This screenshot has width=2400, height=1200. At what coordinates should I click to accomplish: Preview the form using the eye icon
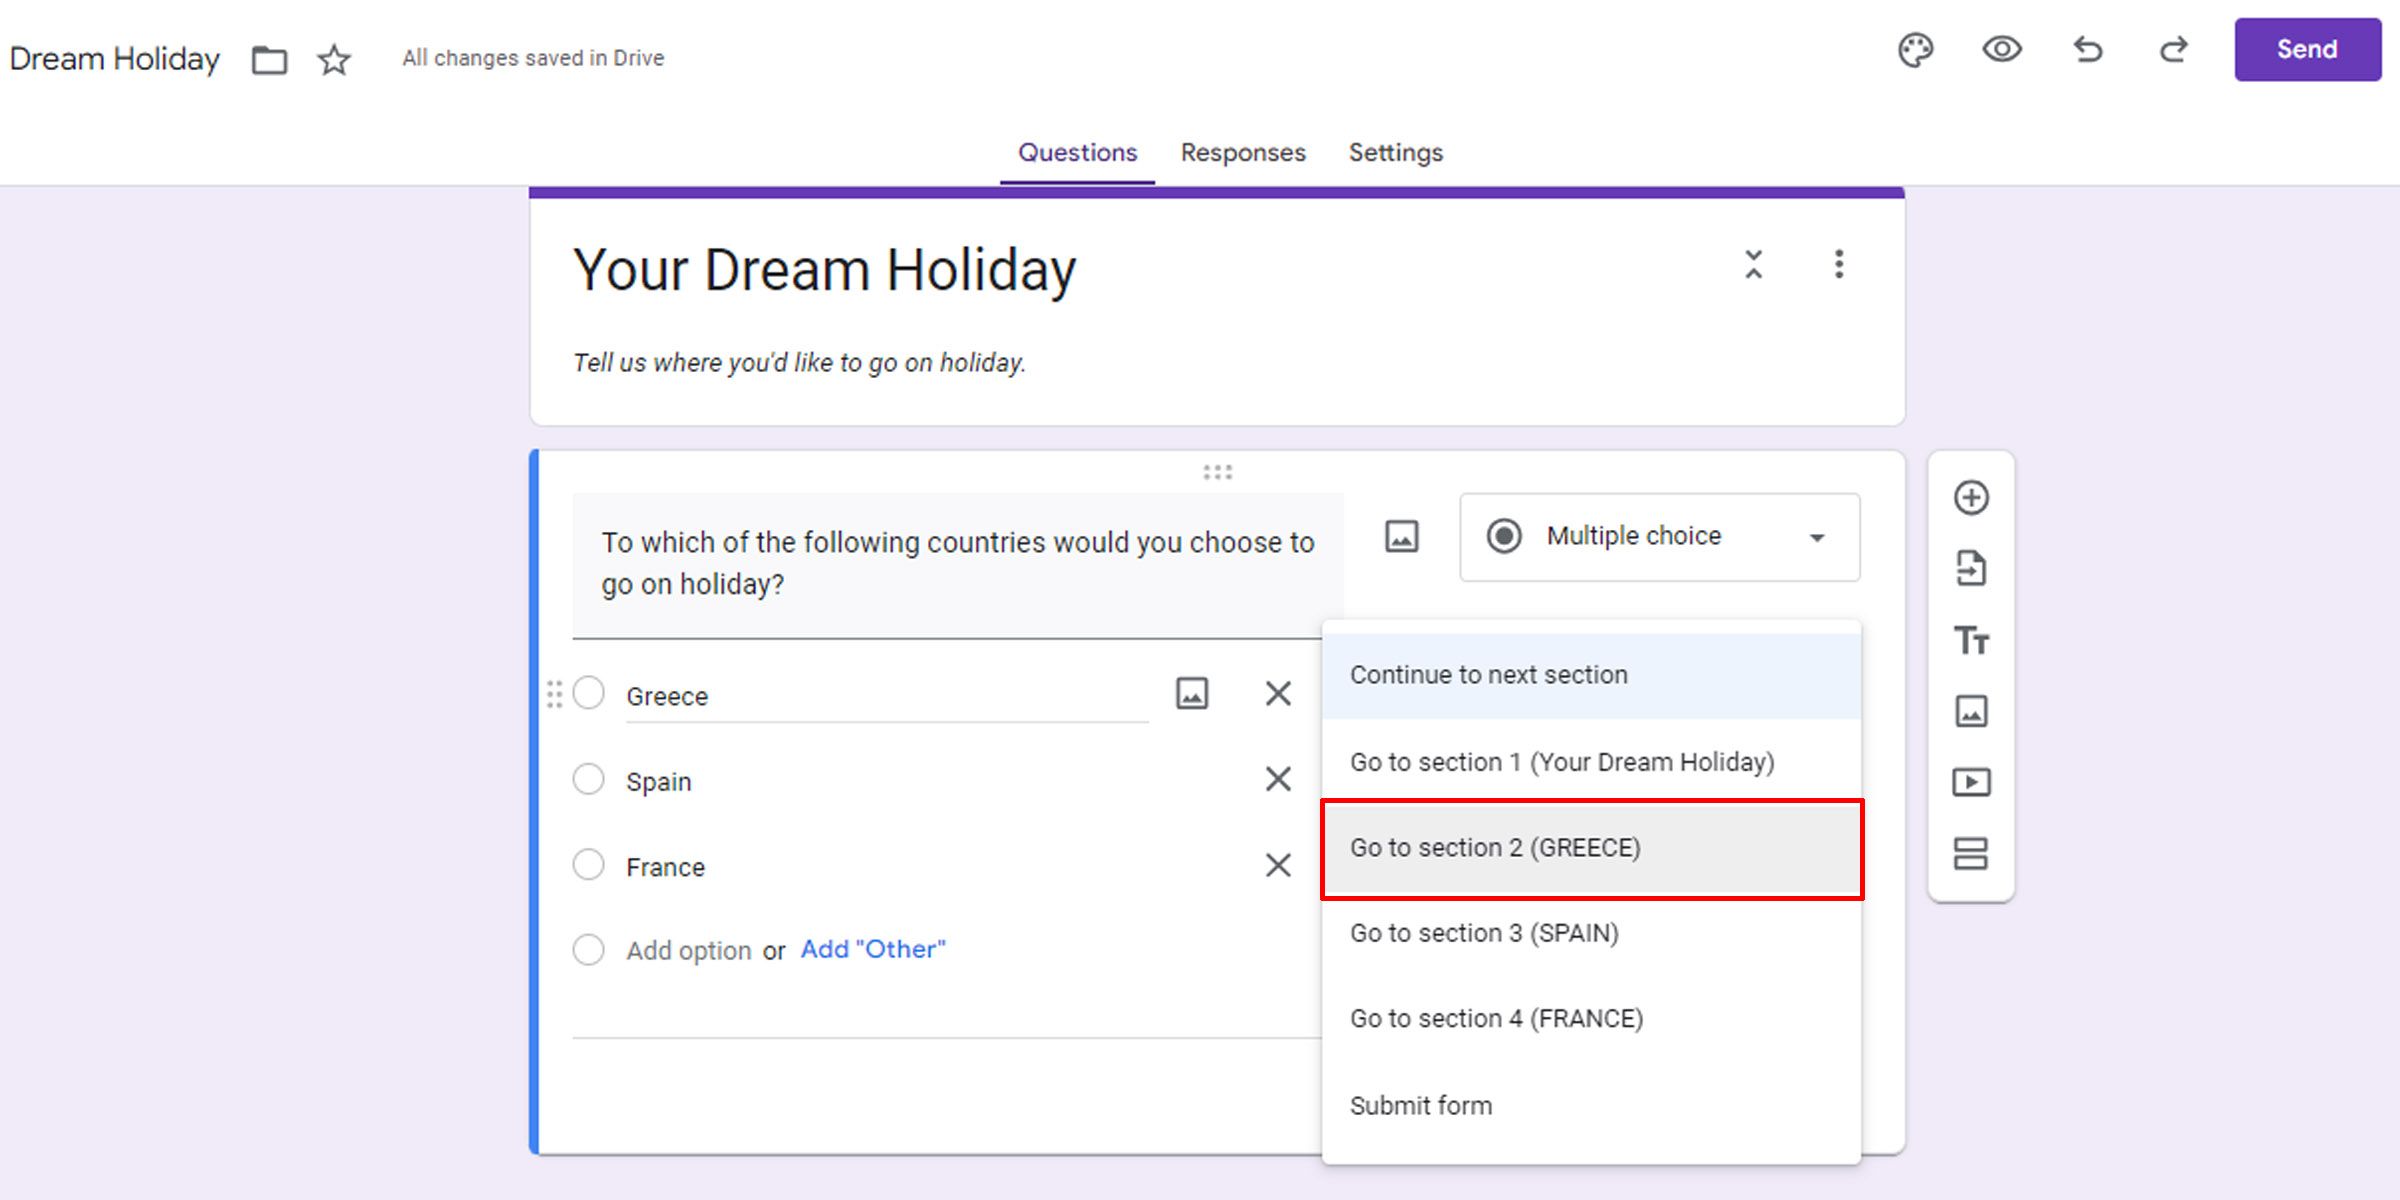point(2001,51)
